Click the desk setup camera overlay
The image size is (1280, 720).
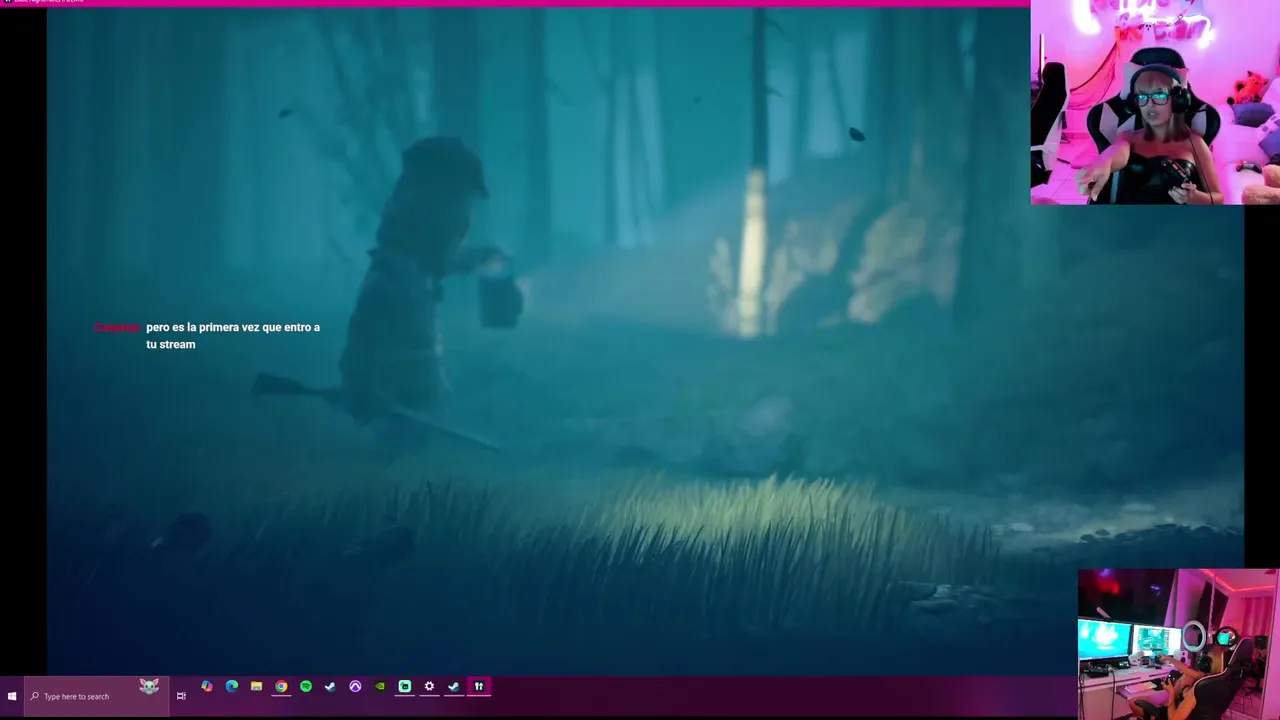pos(1178,644)
